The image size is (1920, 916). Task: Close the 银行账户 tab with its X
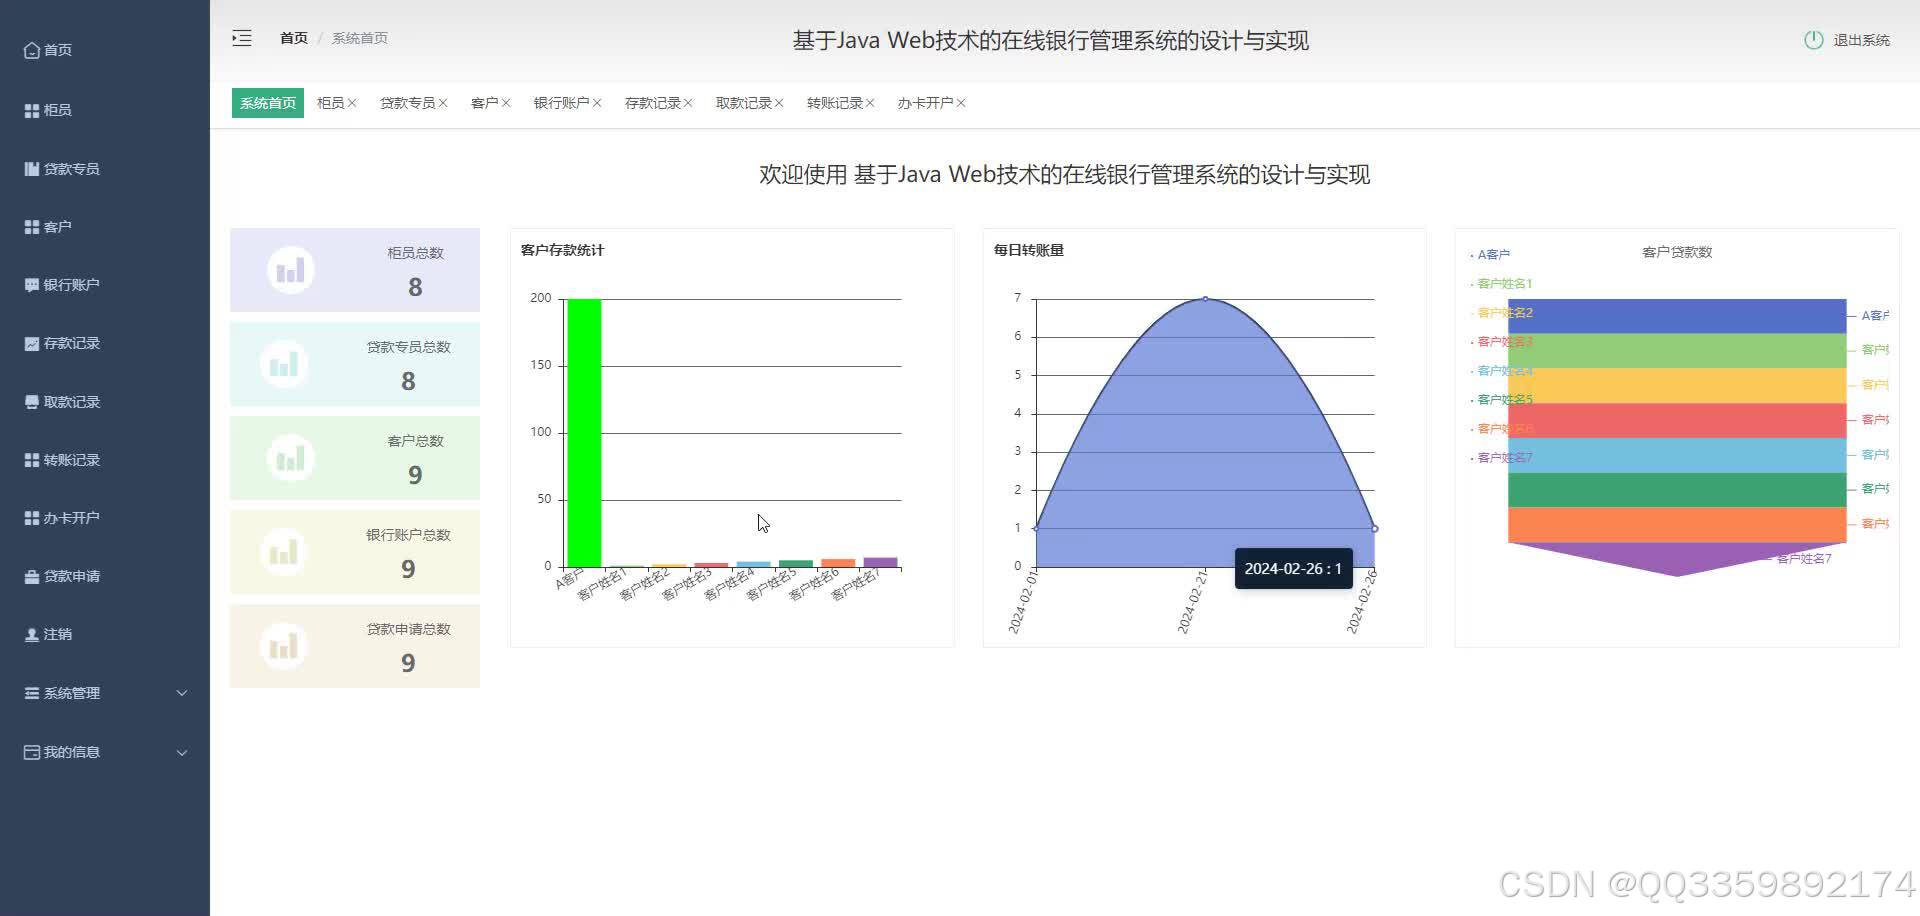[x=597, y=103]
